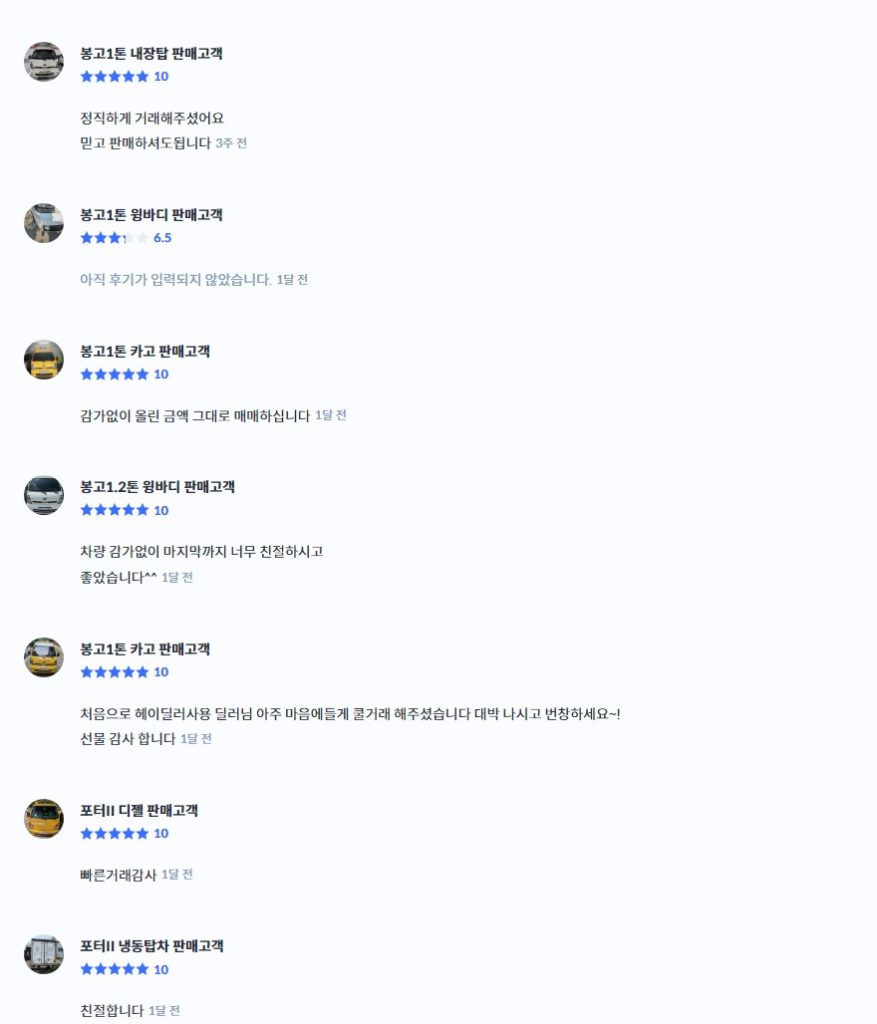Select the 봉고1톤 내장탑 판매고객 title
This screenshot has height=1024, width=877.
(x=151, y=54)
